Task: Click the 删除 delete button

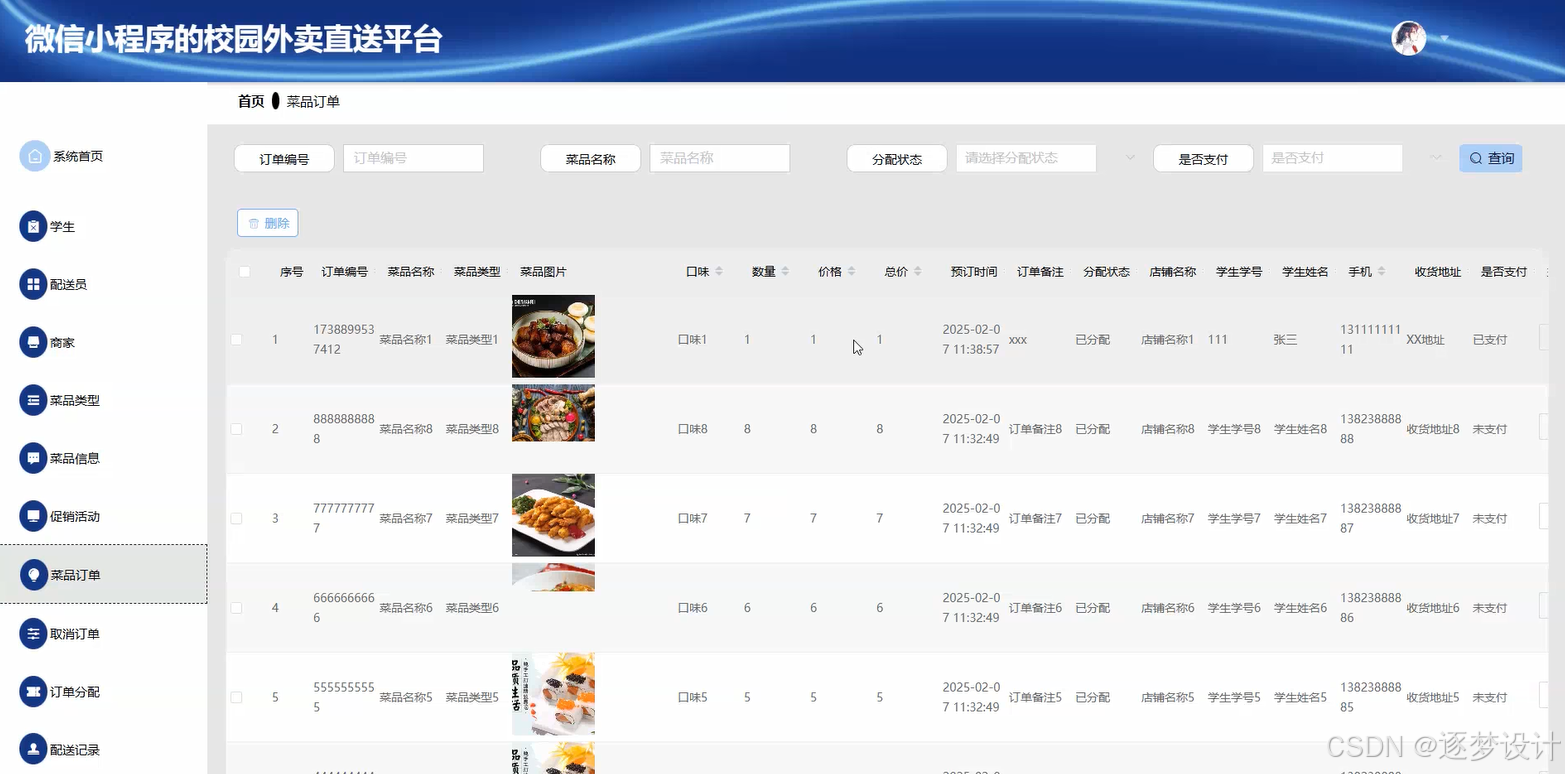Action: 268,223
